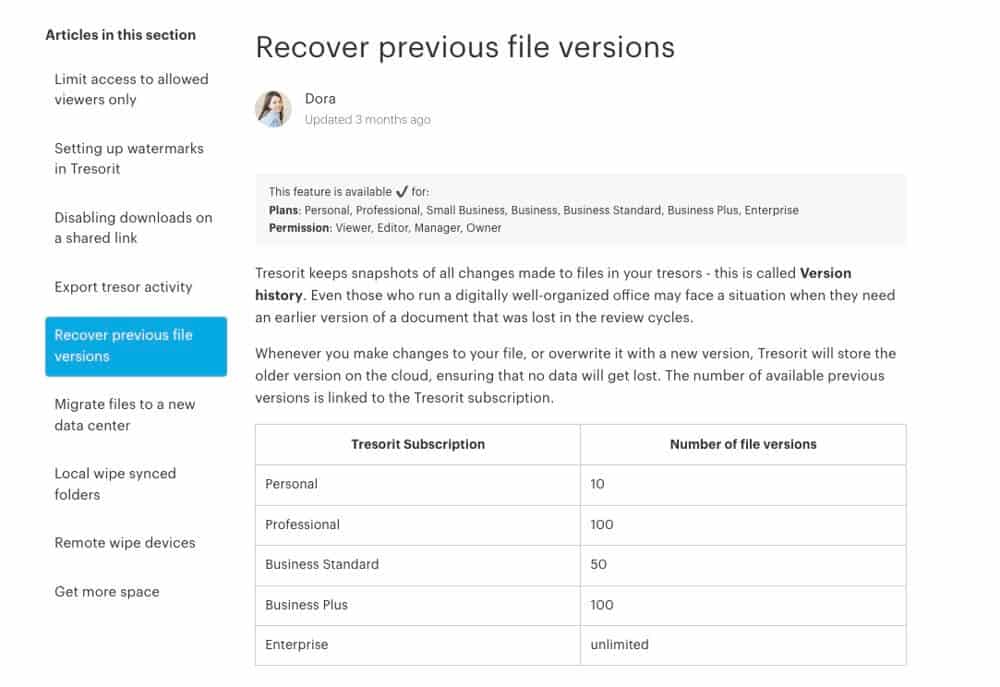Click 'Articles in this section' heading
Image resolution: width=1000 pixels, height=687 pixels.
coord(121,35)
